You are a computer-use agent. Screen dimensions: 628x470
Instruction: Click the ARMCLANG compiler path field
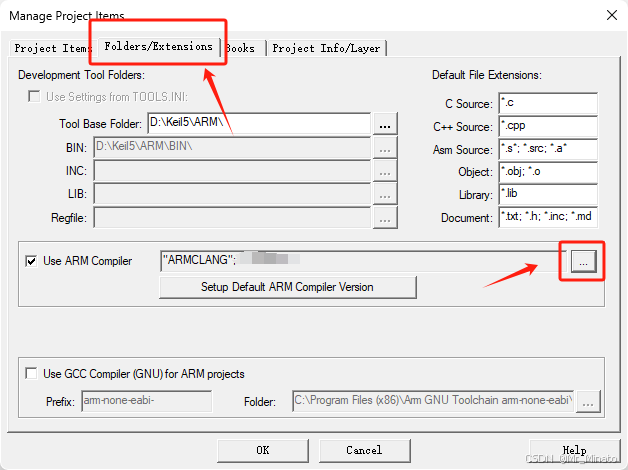(363, 261)
